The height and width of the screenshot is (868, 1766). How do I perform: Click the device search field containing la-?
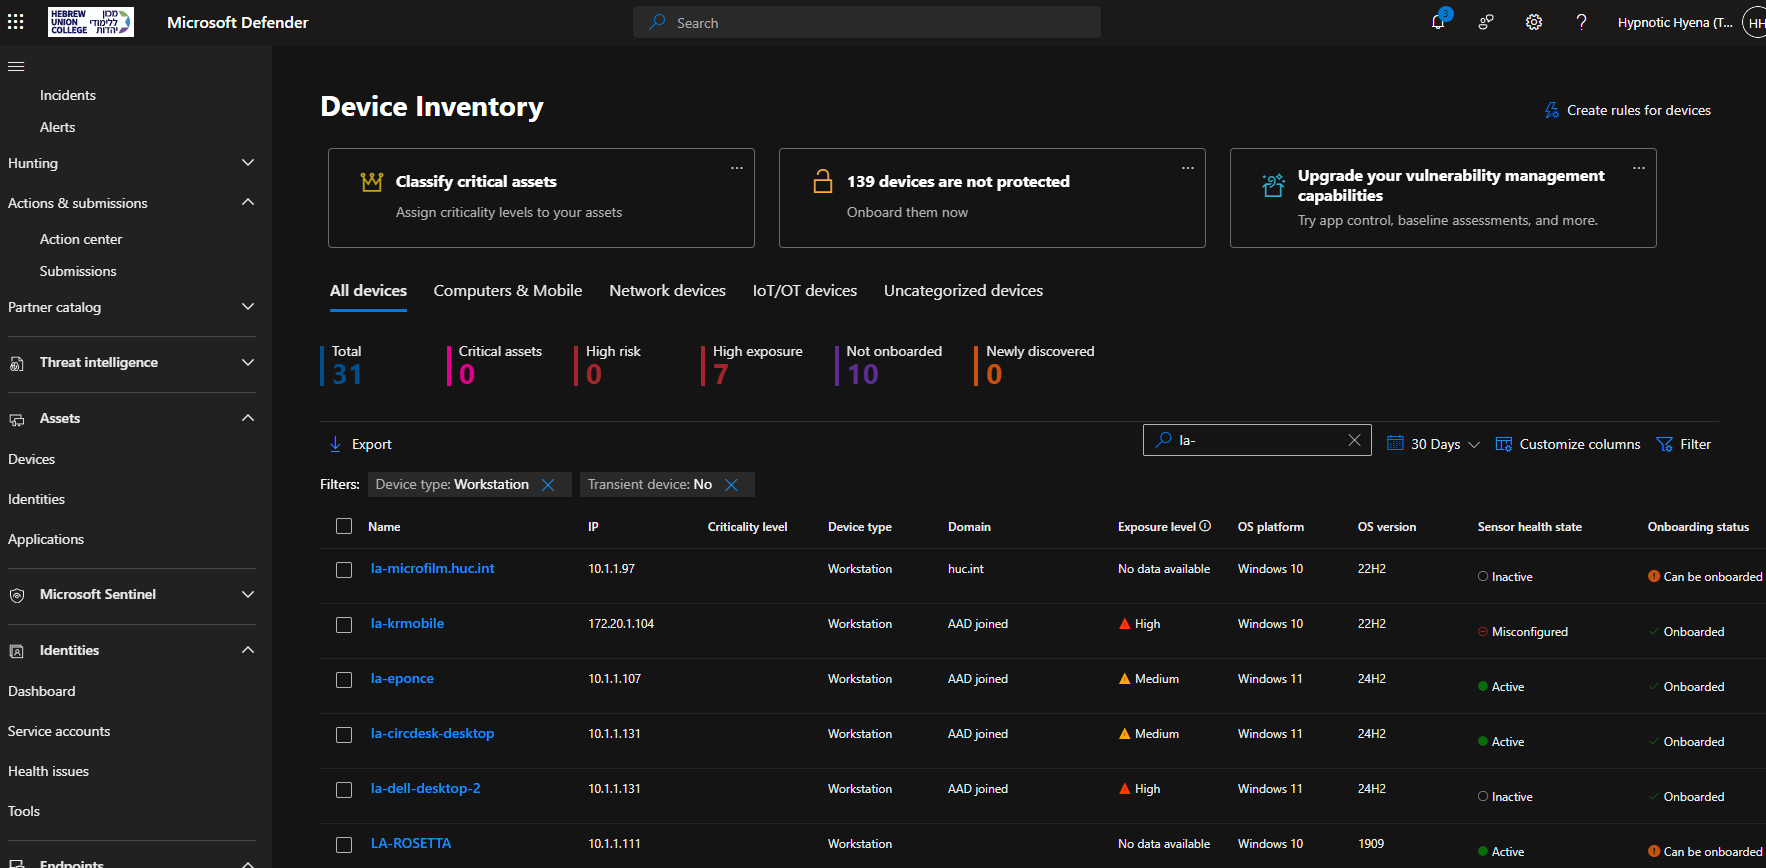click(1256, 440)
